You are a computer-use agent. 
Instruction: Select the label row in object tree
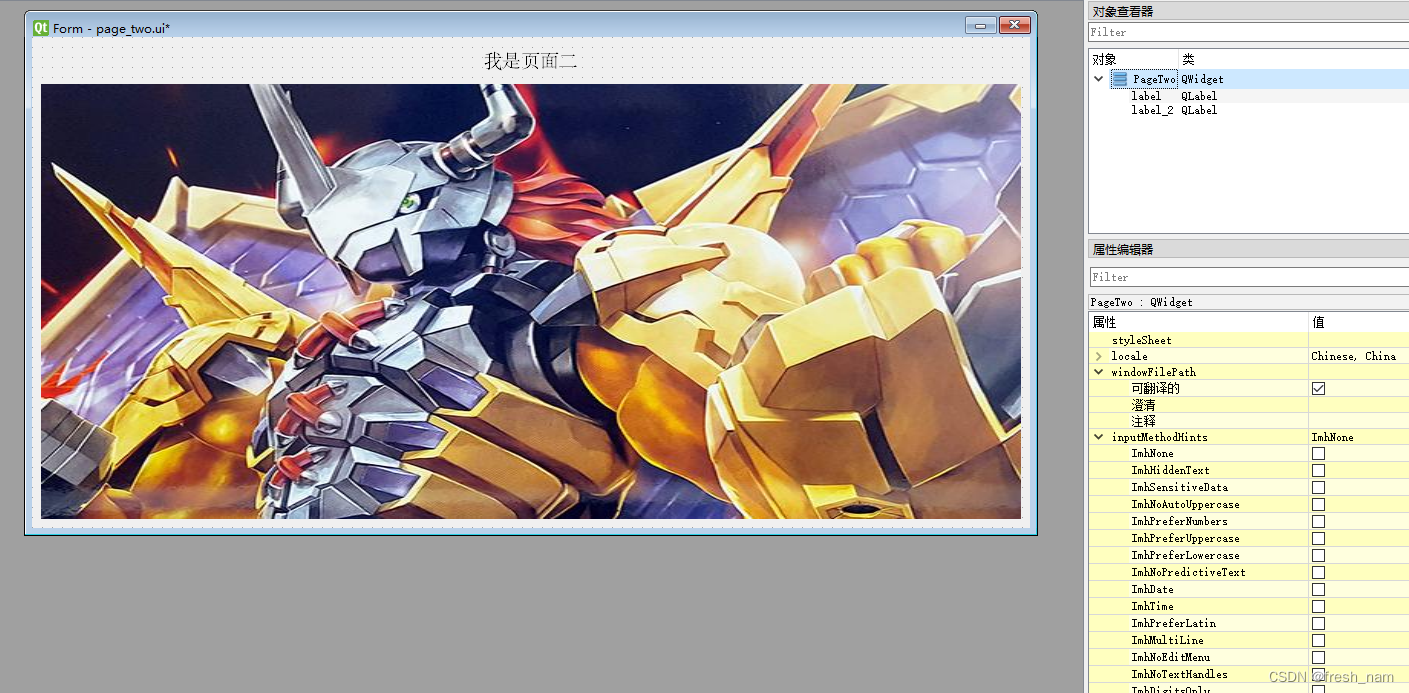(x=1248, y=96)
